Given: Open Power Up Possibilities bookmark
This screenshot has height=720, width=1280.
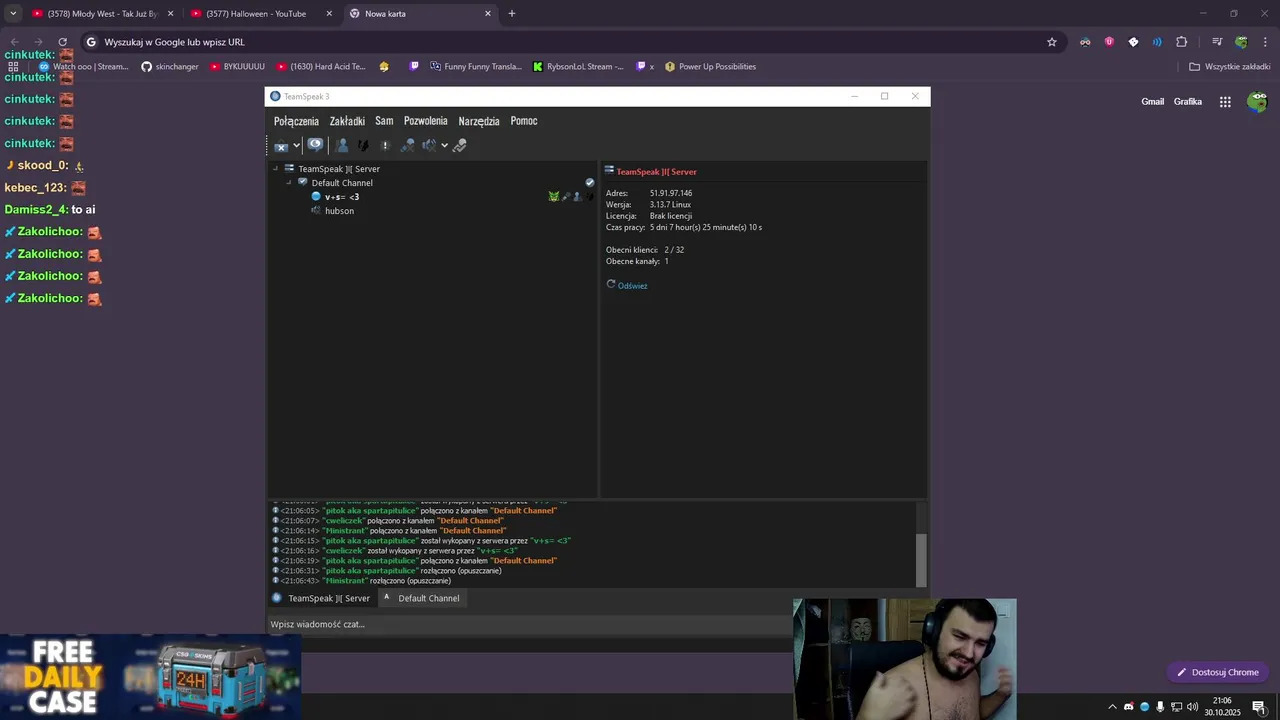Looking at the screenshot, I should tap(710, 67).
